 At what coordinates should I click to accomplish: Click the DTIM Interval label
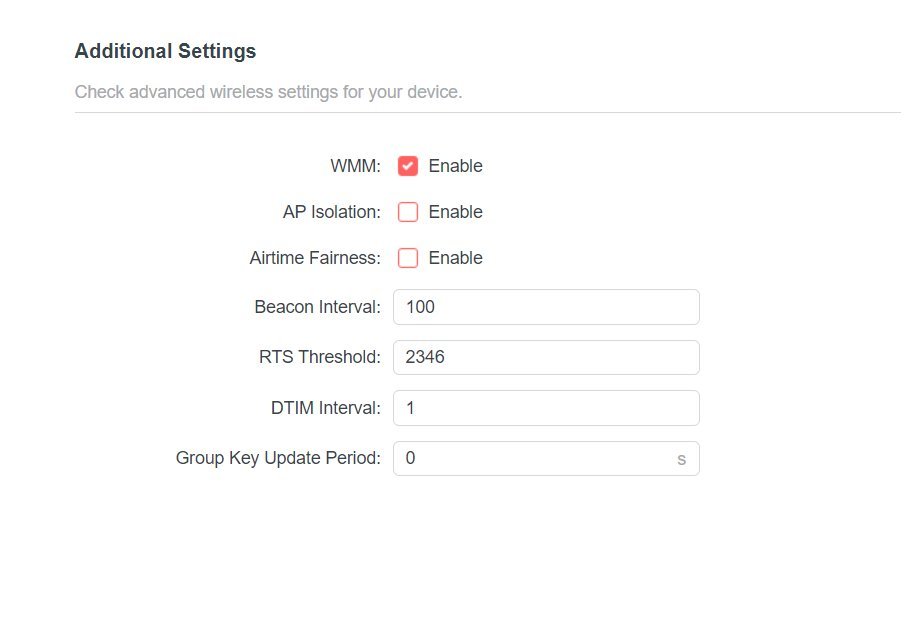pyautogui.click(x=326, y=408)
